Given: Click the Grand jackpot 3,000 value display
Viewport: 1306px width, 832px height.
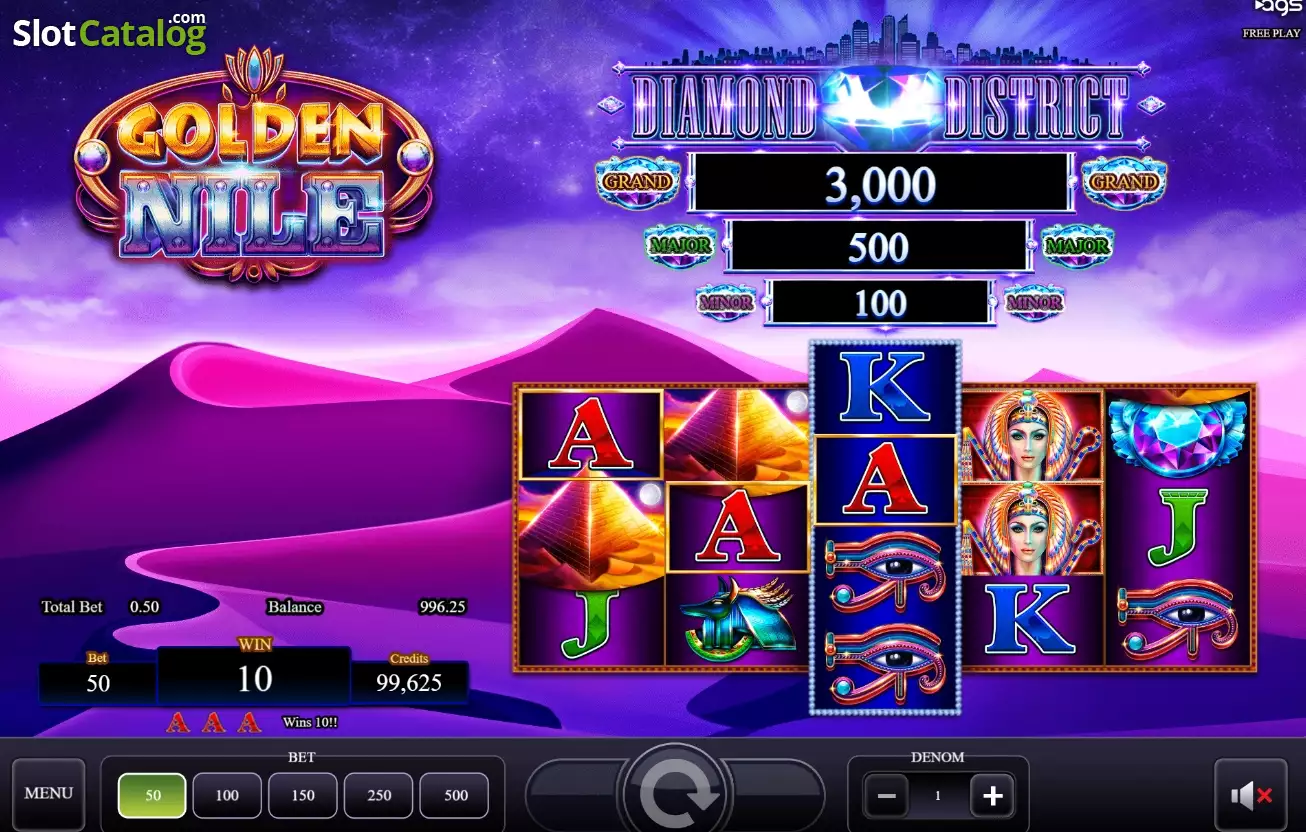Looking at the screenshot, I should tap(881, 183).
